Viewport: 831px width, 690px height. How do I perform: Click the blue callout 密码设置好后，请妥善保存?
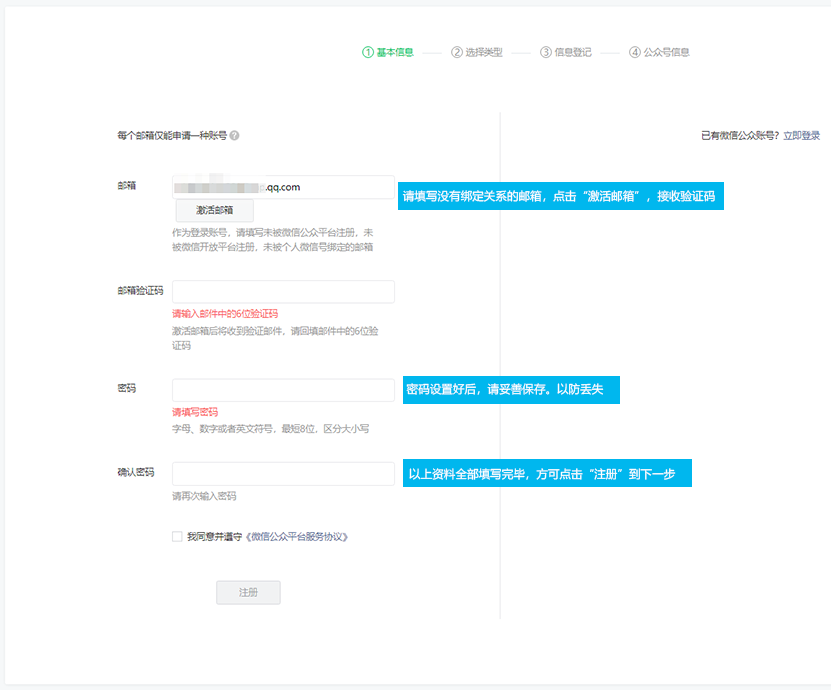click(x=511, y=390)
